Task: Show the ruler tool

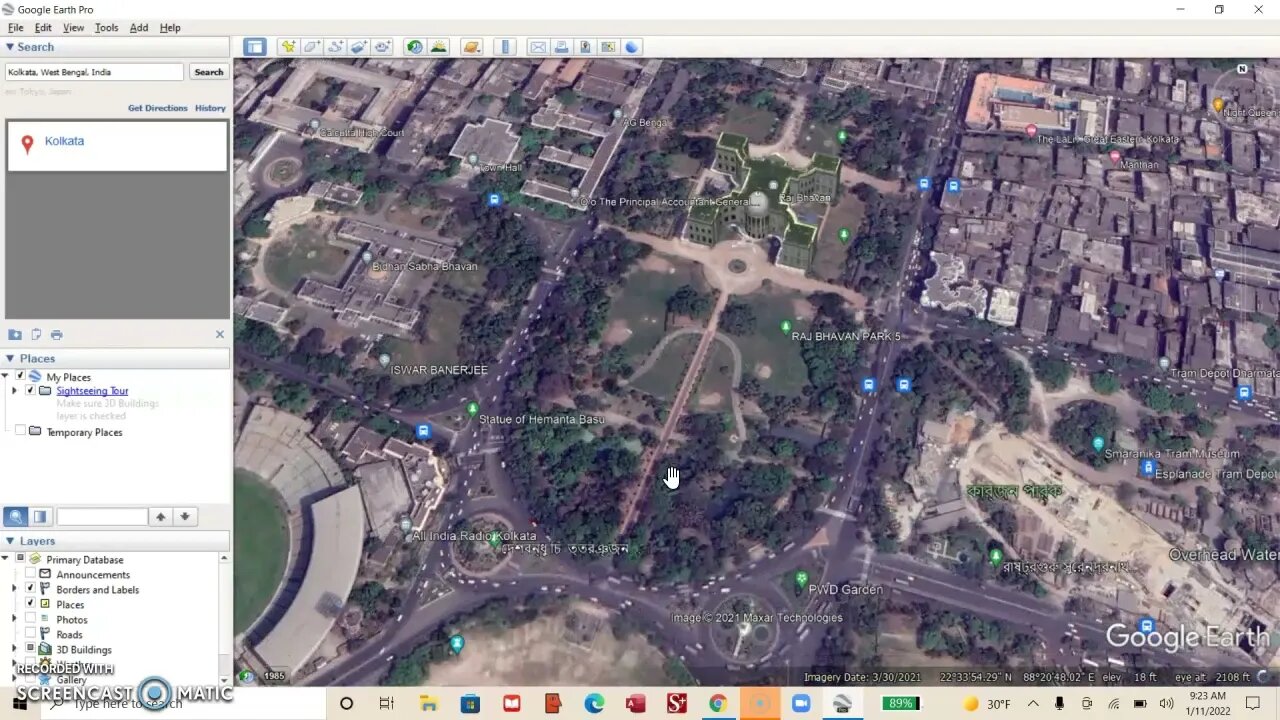Action: pyautogui.click(x=505, y=47)
